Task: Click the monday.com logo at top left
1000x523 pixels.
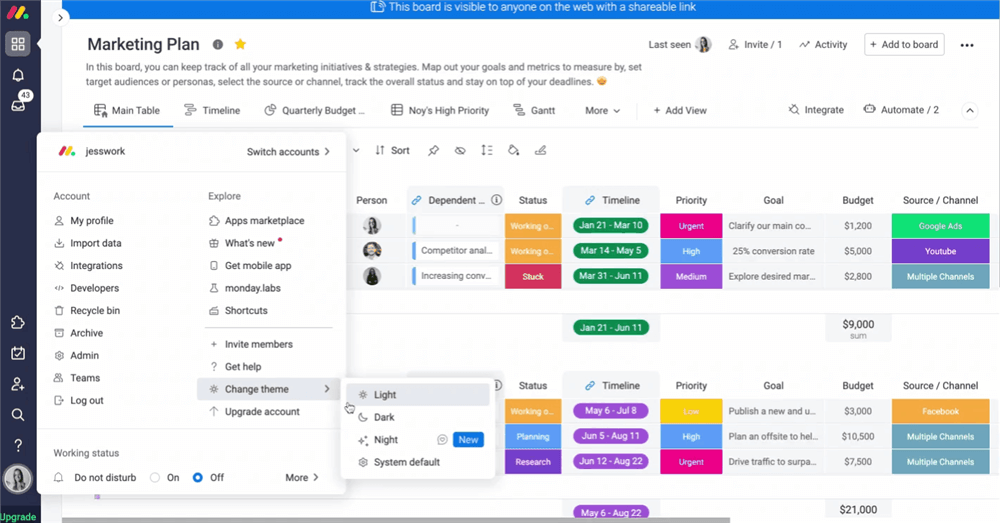Action: 18,12
